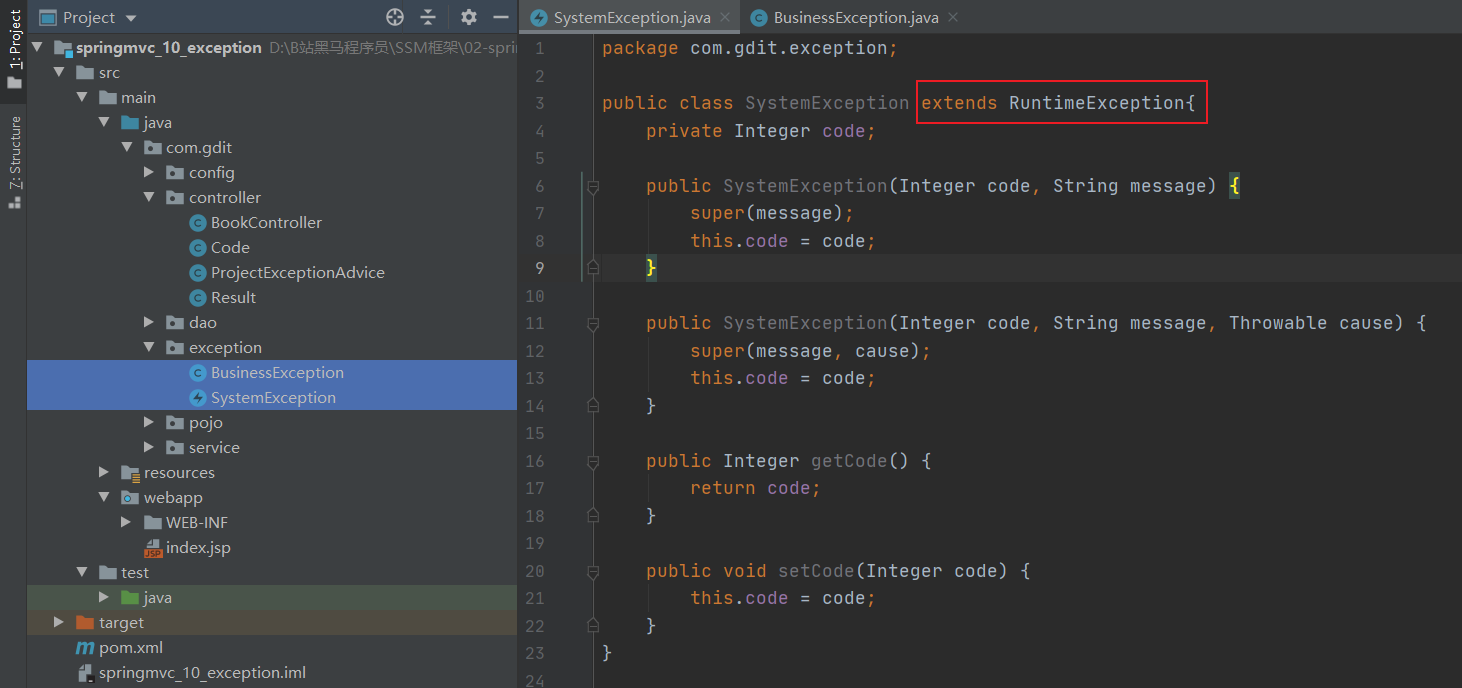This screenshot has height=688, width=1462.
Task: Place cursor on 'private Integer code;' line
Action: coord(760,131)
